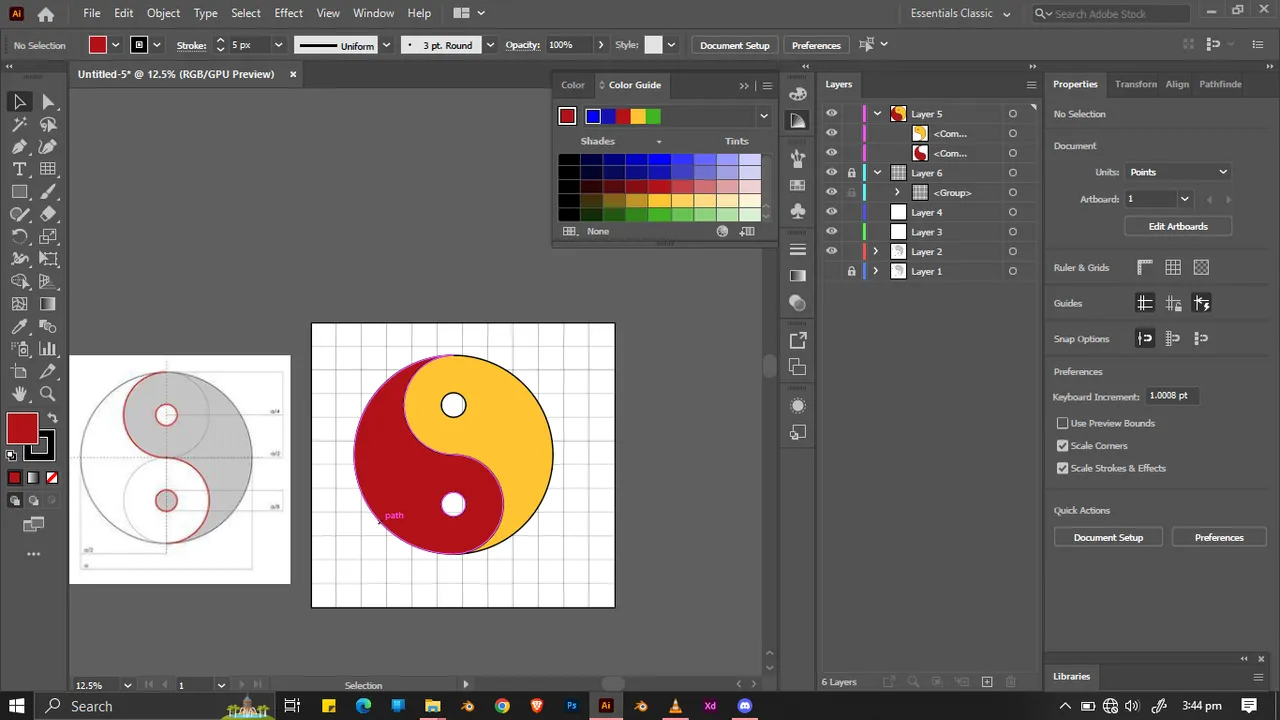Open the Effect menu
The image size is (1280, 720).
point(288,13)
